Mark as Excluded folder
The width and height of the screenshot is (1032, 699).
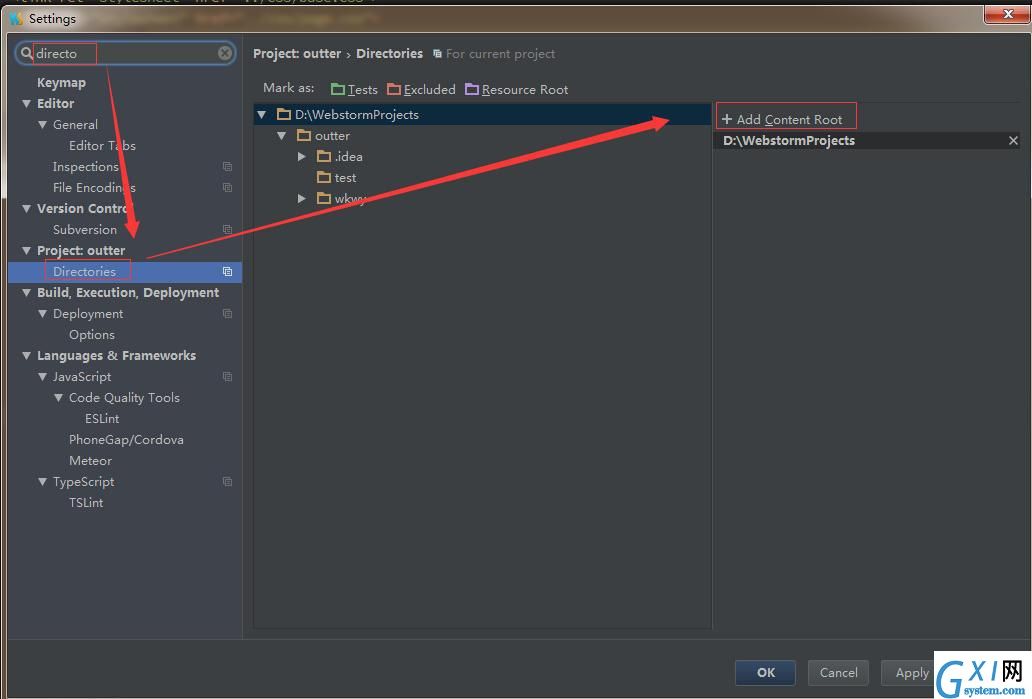[x=421, y=90]
